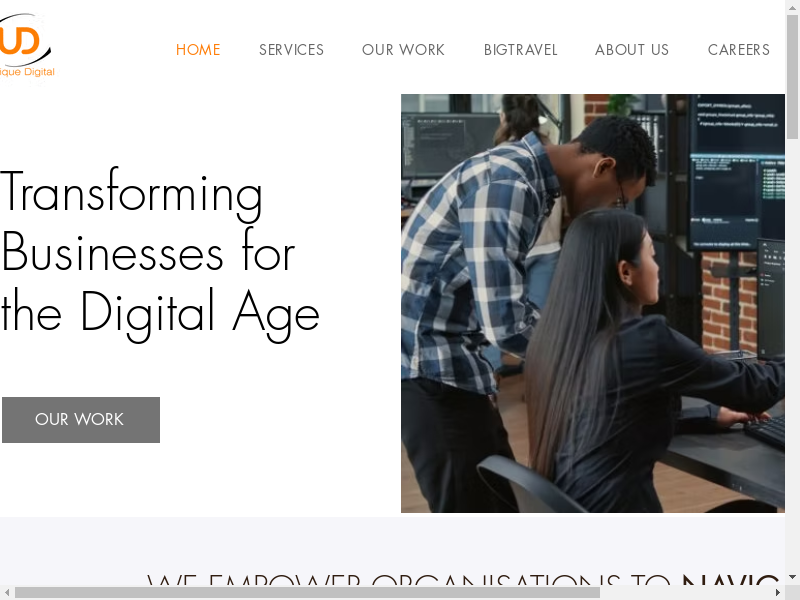Click the scroll-up arrow of vertical scrollbar
This screenshot has height=600, width=800.
[792, 6]
